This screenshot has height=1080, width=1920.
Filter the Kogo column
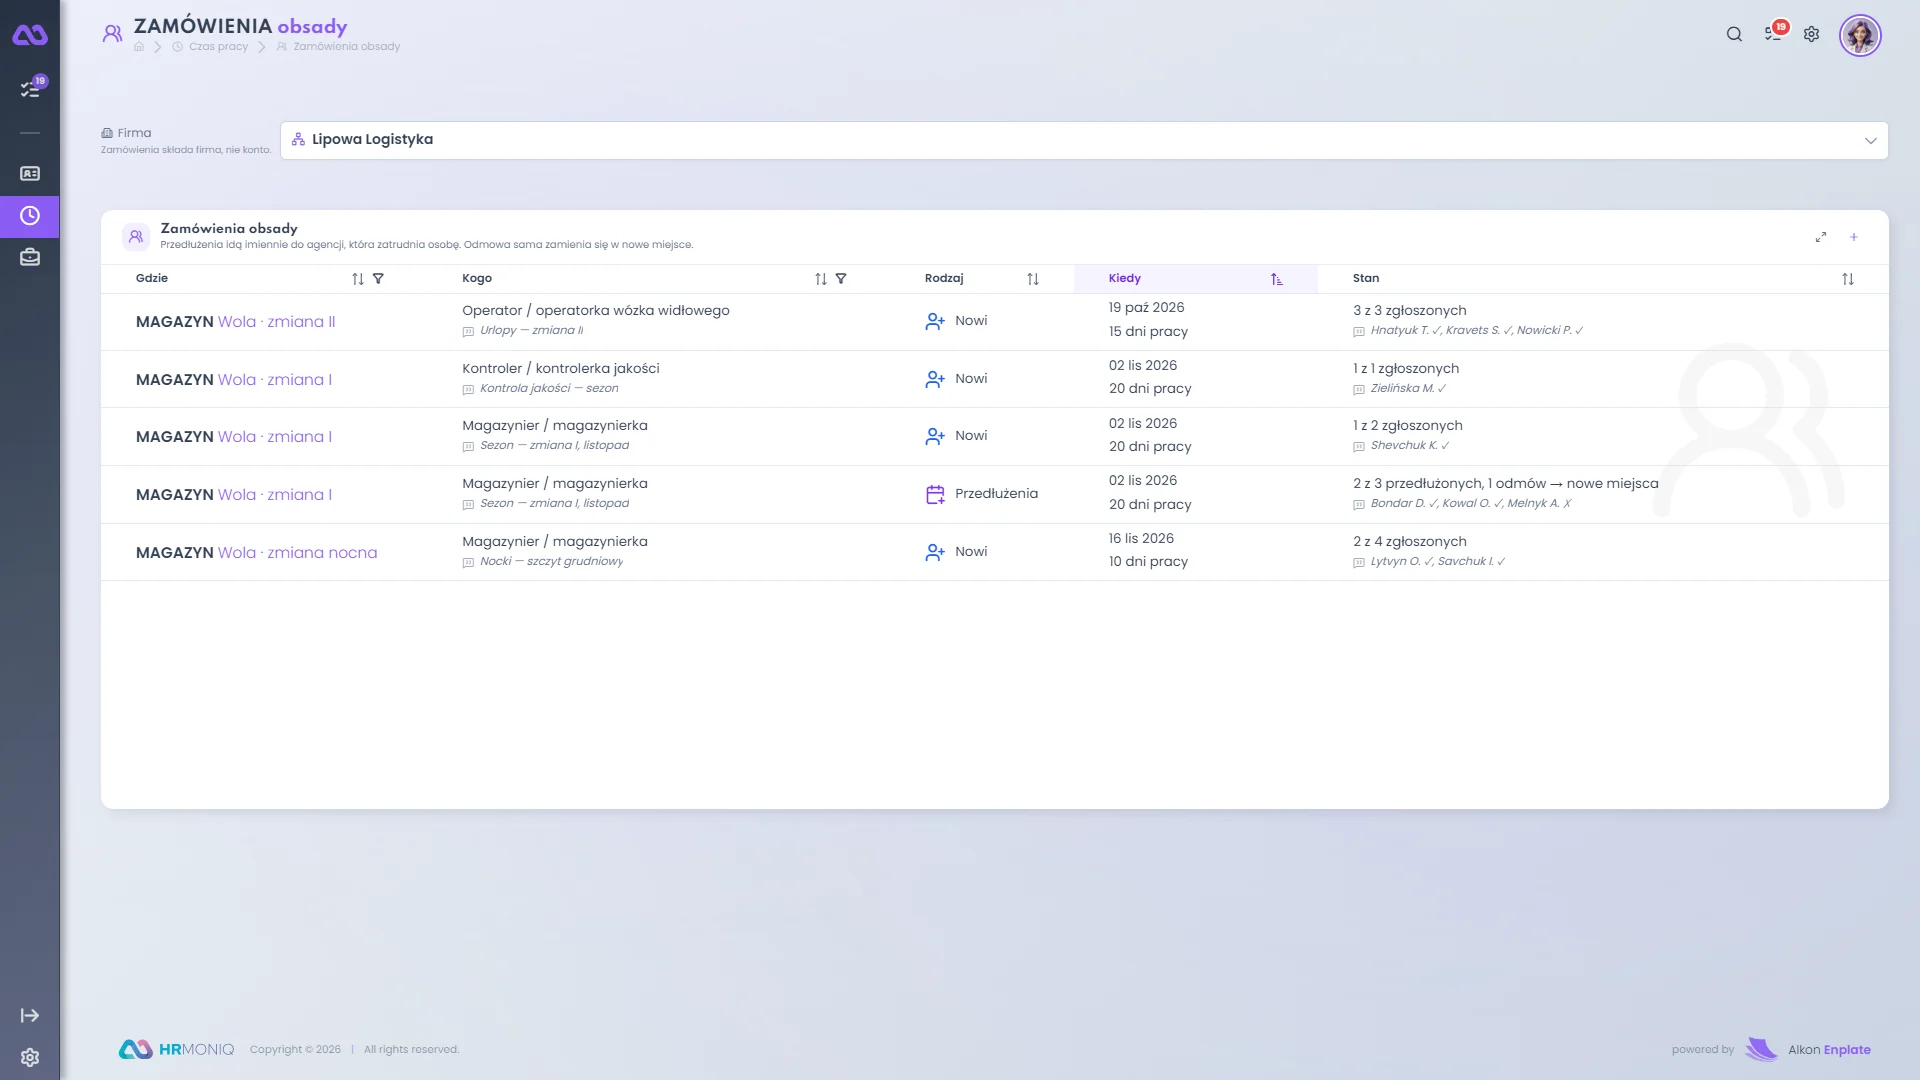(841, 279)
